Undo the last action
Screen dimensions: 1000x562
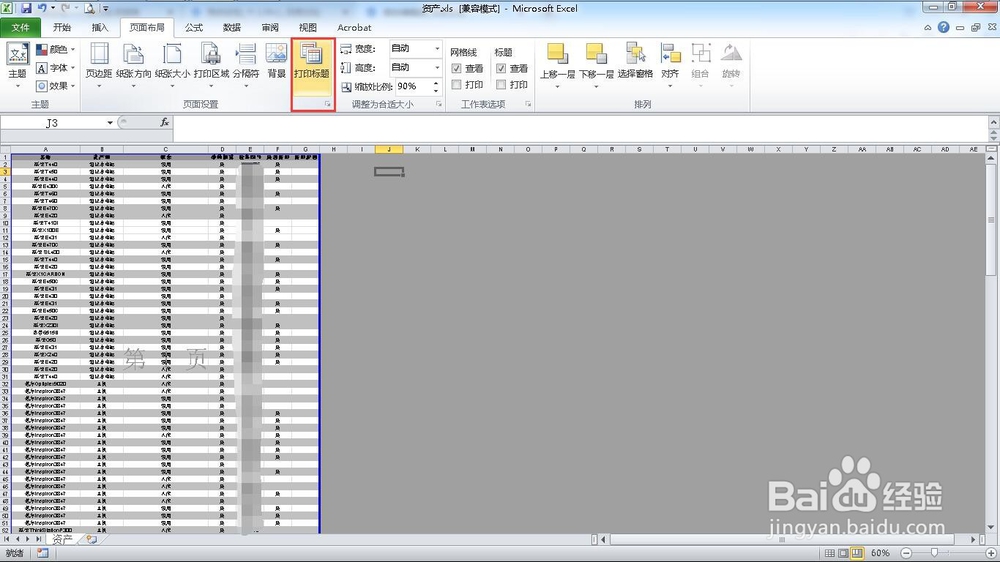pos(42,8)
